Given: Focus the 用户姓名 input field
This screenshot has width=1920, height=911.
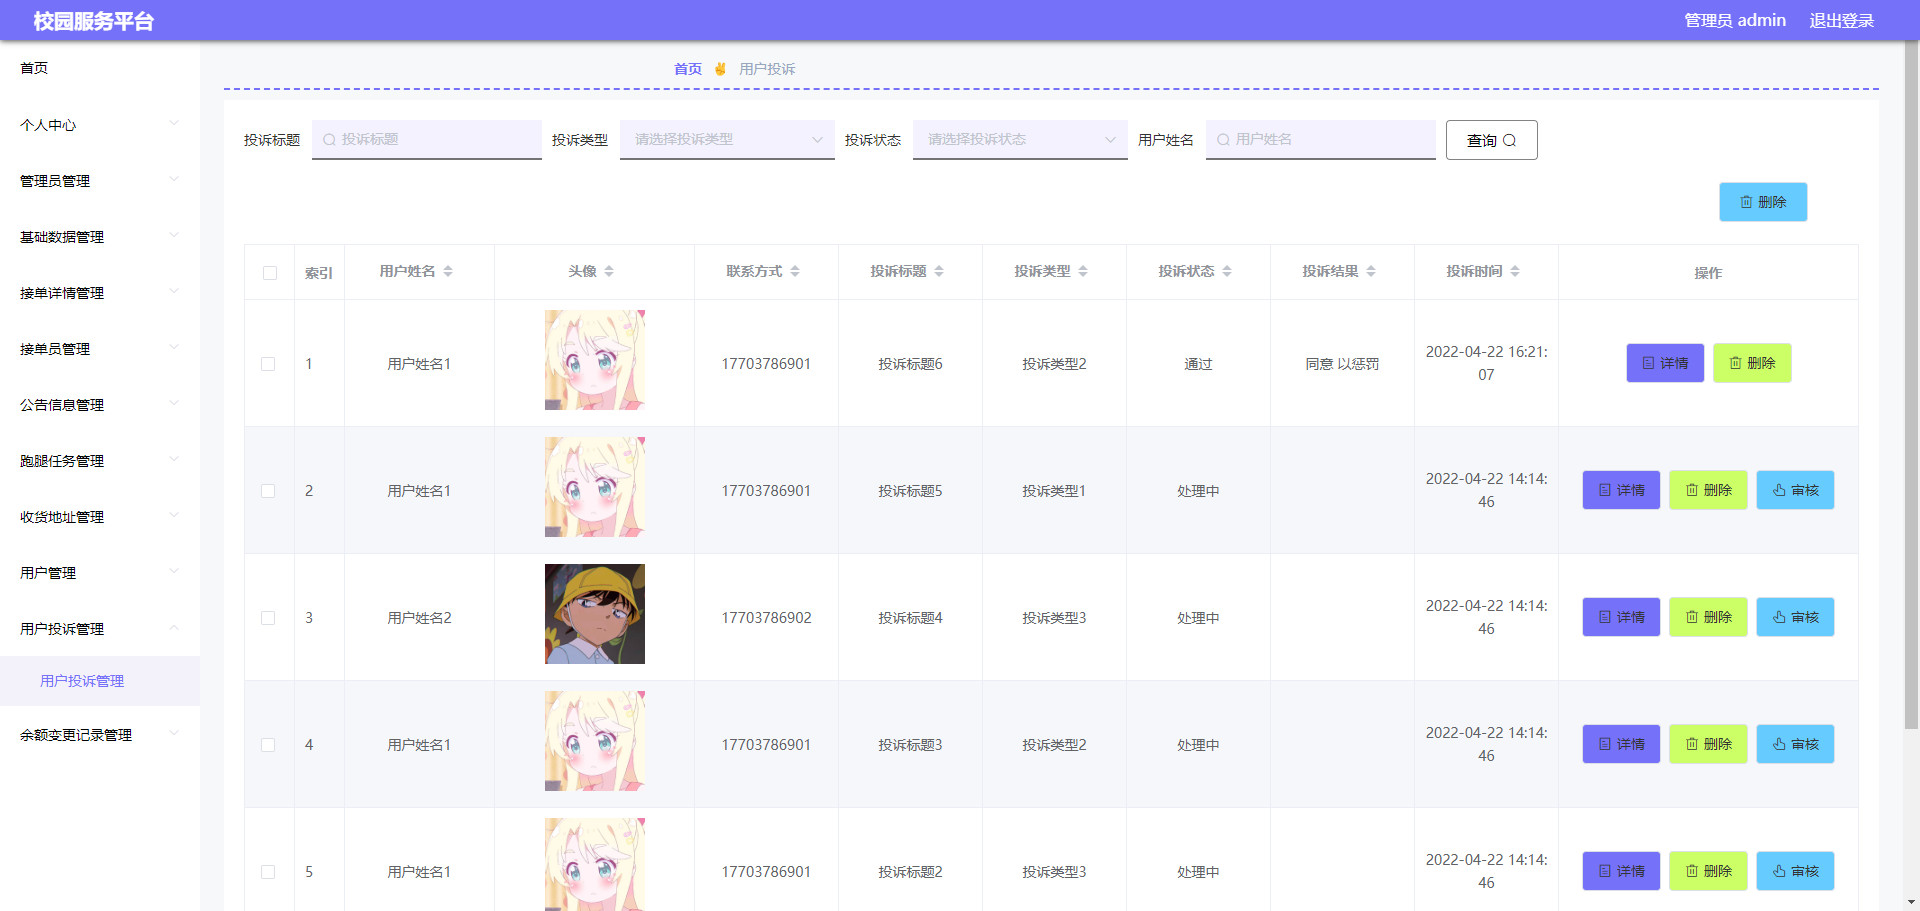Looking at the screenshot, I should point(1321,140).
